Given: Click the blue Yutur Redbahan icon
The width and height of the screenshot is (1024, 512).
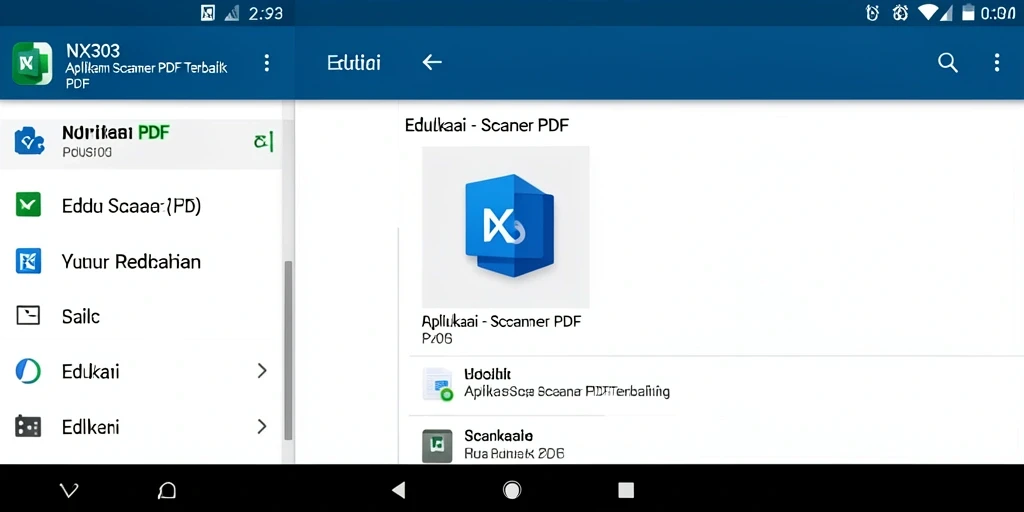Looking at the screenshot, I should 28,261.
